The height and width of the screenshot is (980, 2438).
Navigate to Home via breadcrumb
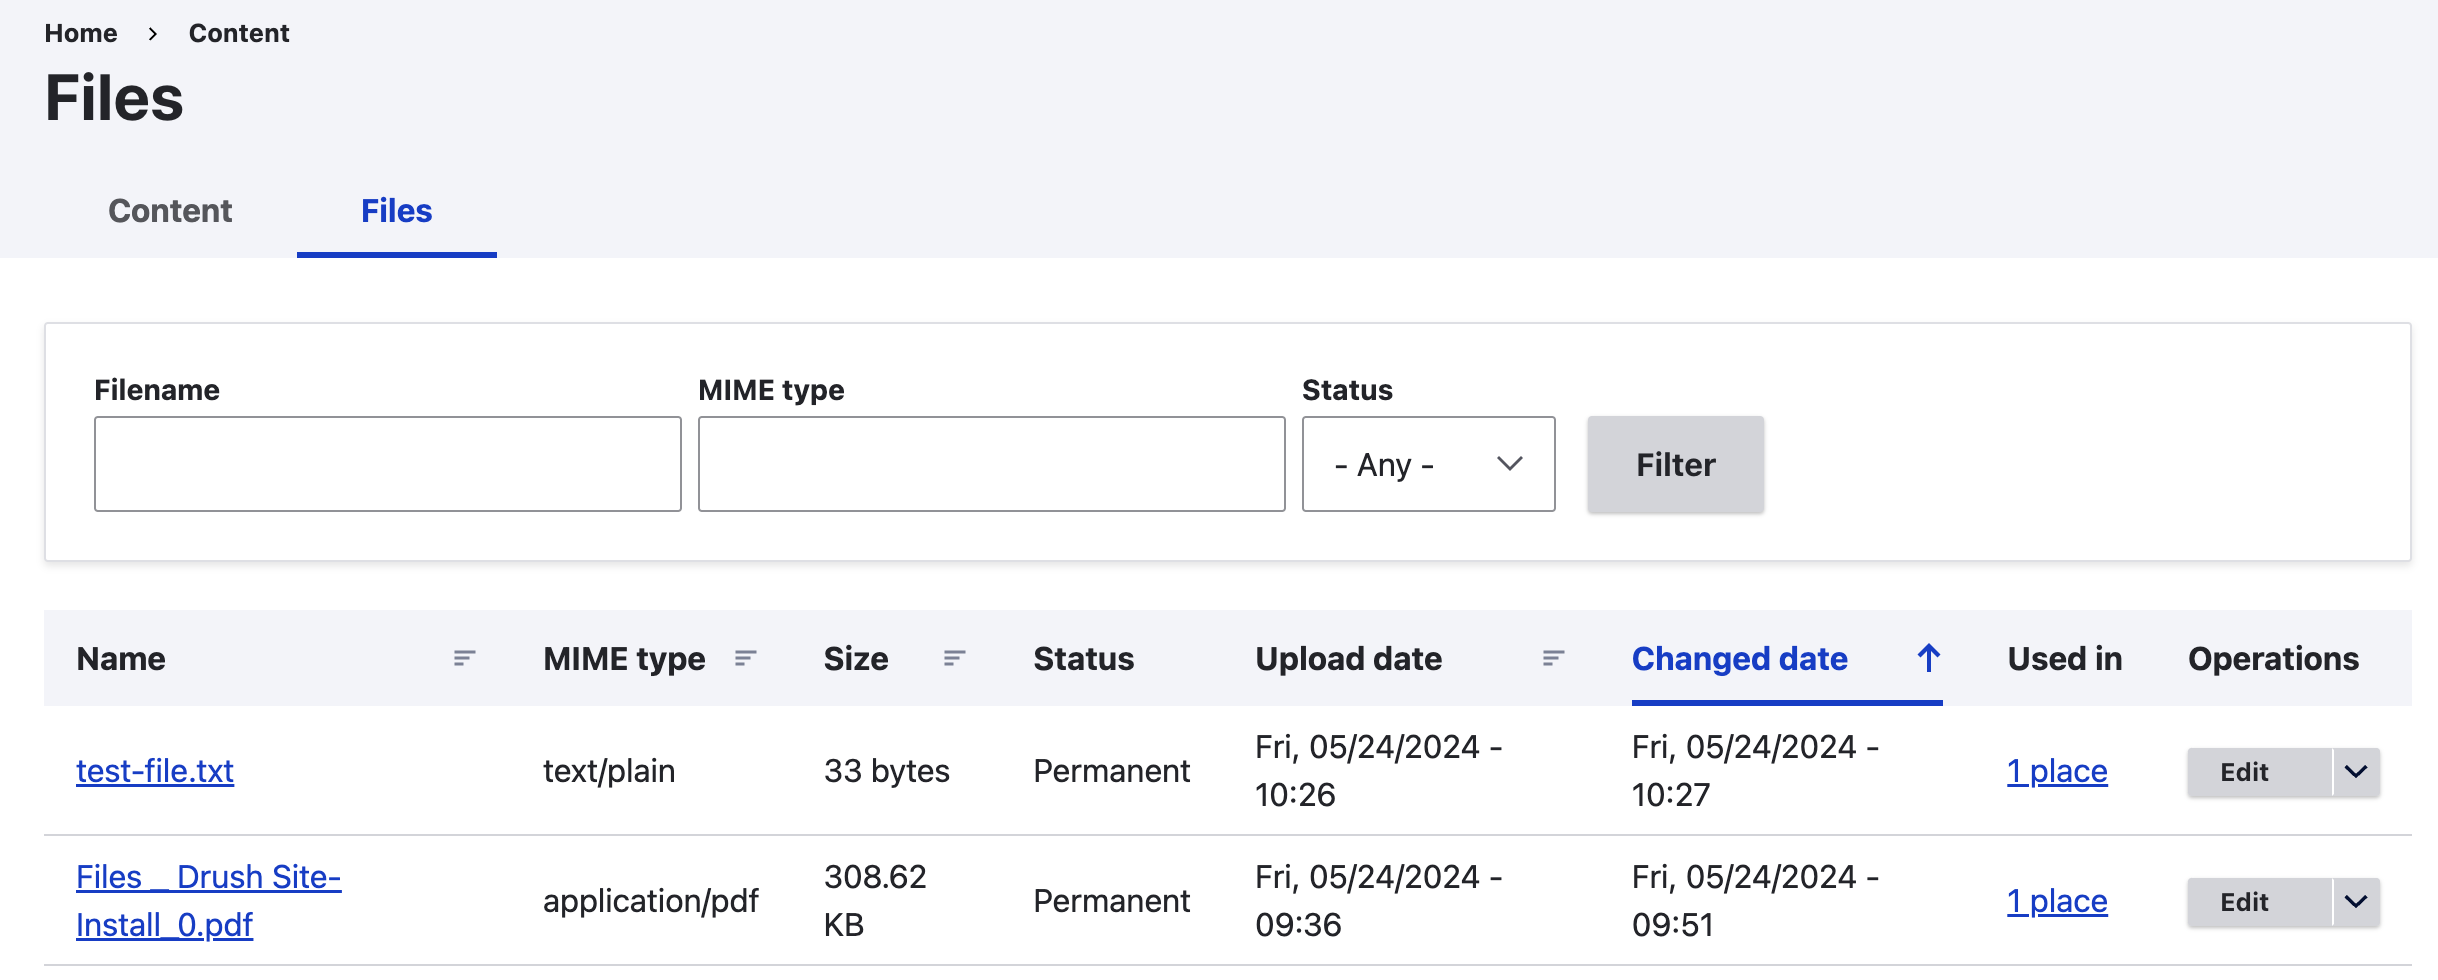80,32
